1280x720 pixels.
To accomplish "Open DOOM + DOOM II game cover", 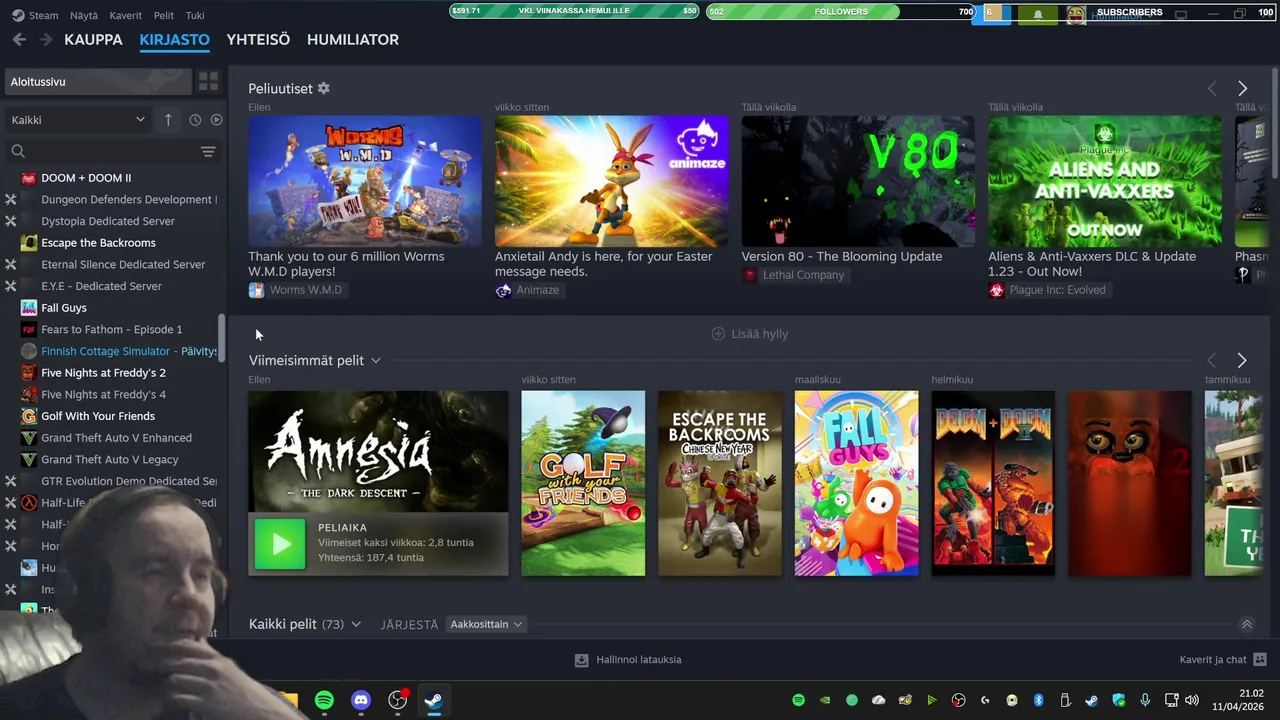I will click(x=993, y=483).
